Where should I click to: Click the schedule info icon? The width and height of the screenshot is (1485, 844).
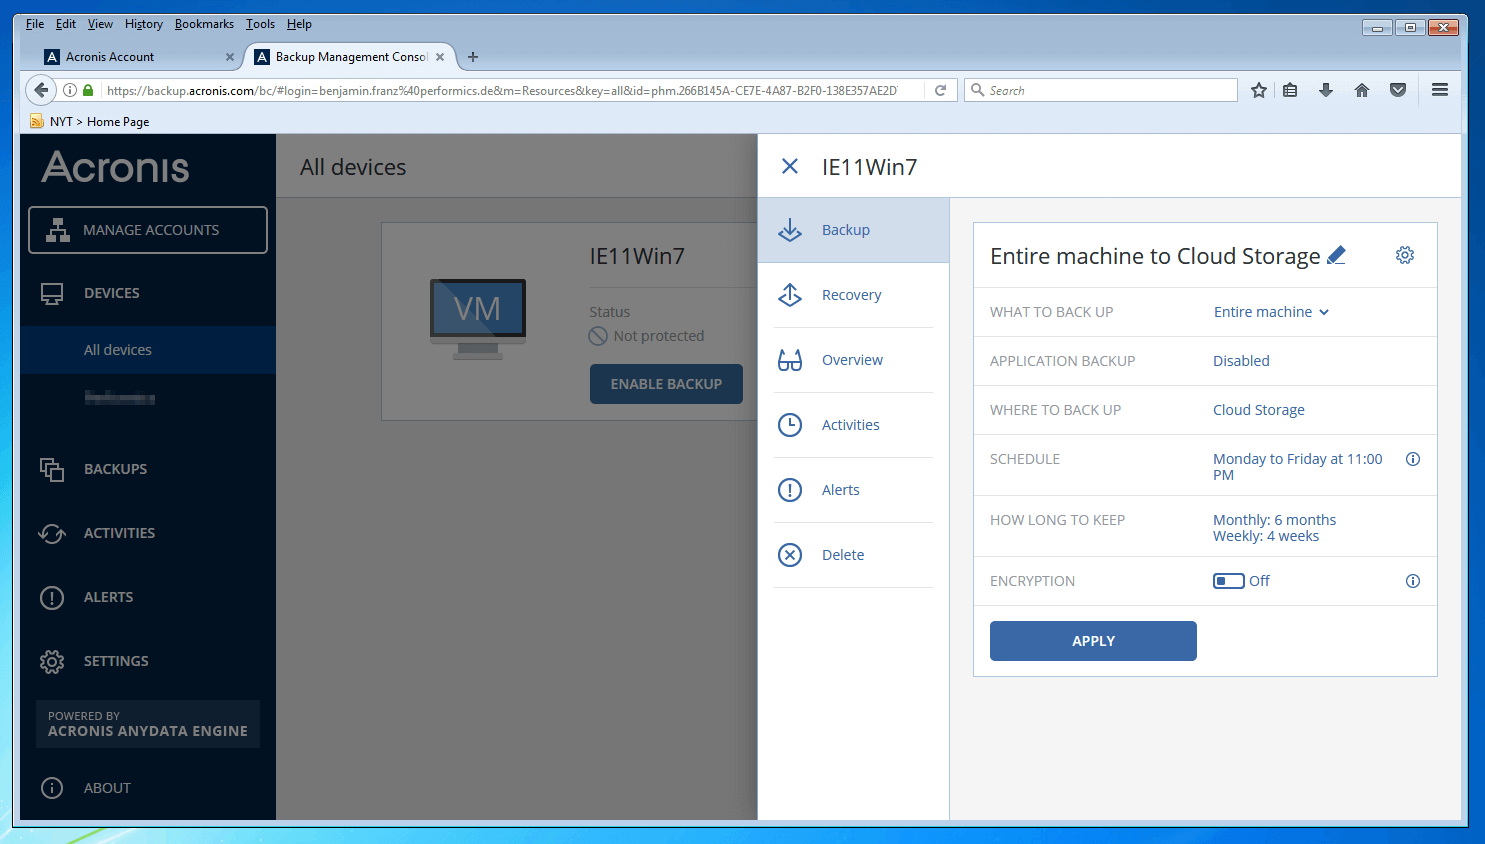click(x=1412, y=459)
